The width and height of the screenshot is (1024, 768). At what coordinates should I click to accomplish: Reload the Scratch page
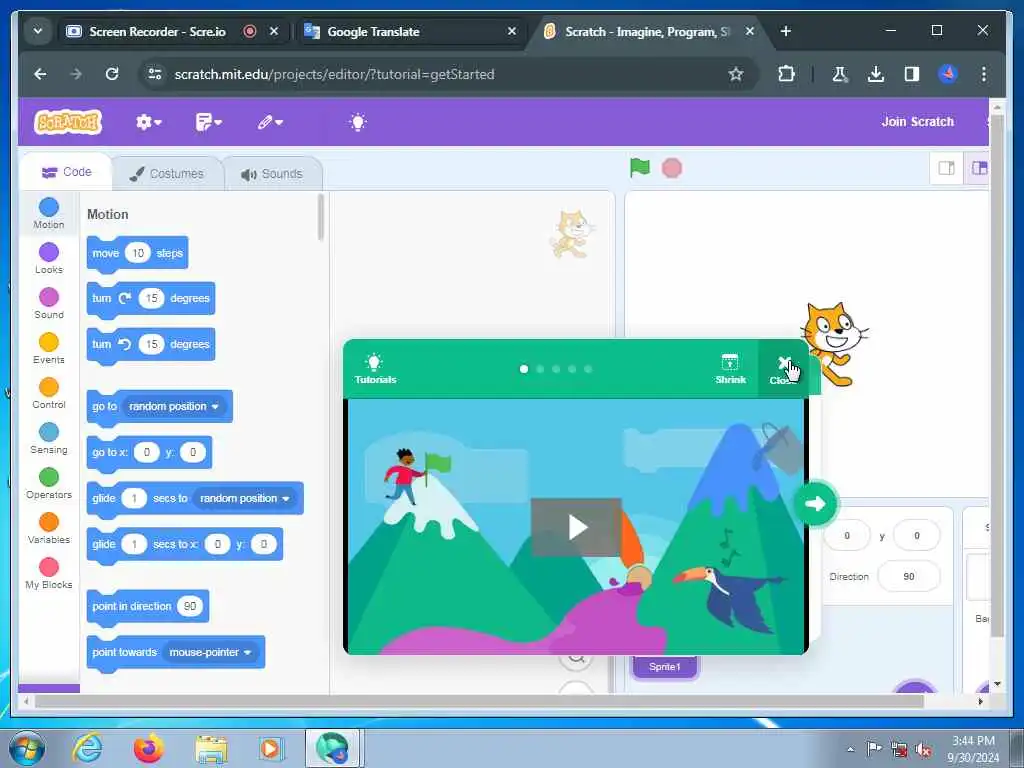112,74
